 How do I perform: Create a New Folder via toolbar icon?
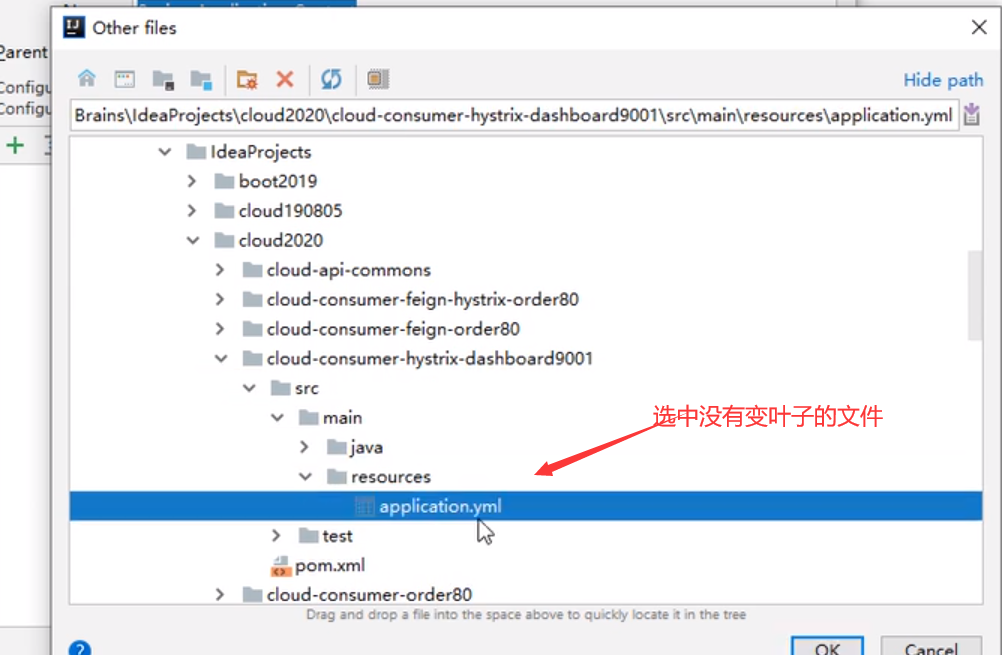(247, 80)
